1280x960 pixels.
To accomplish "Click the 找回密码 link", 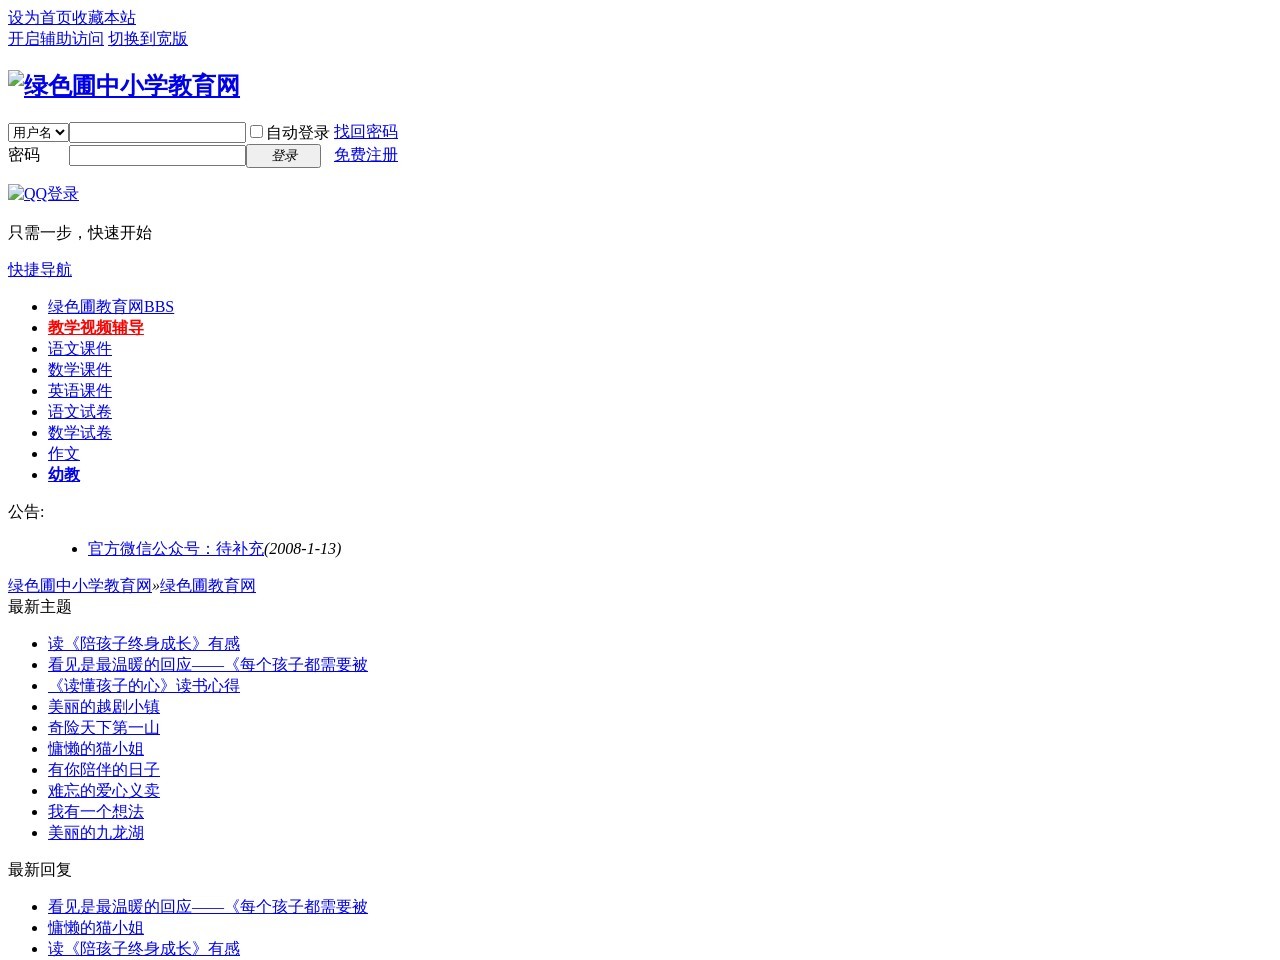I will point(366,132).
